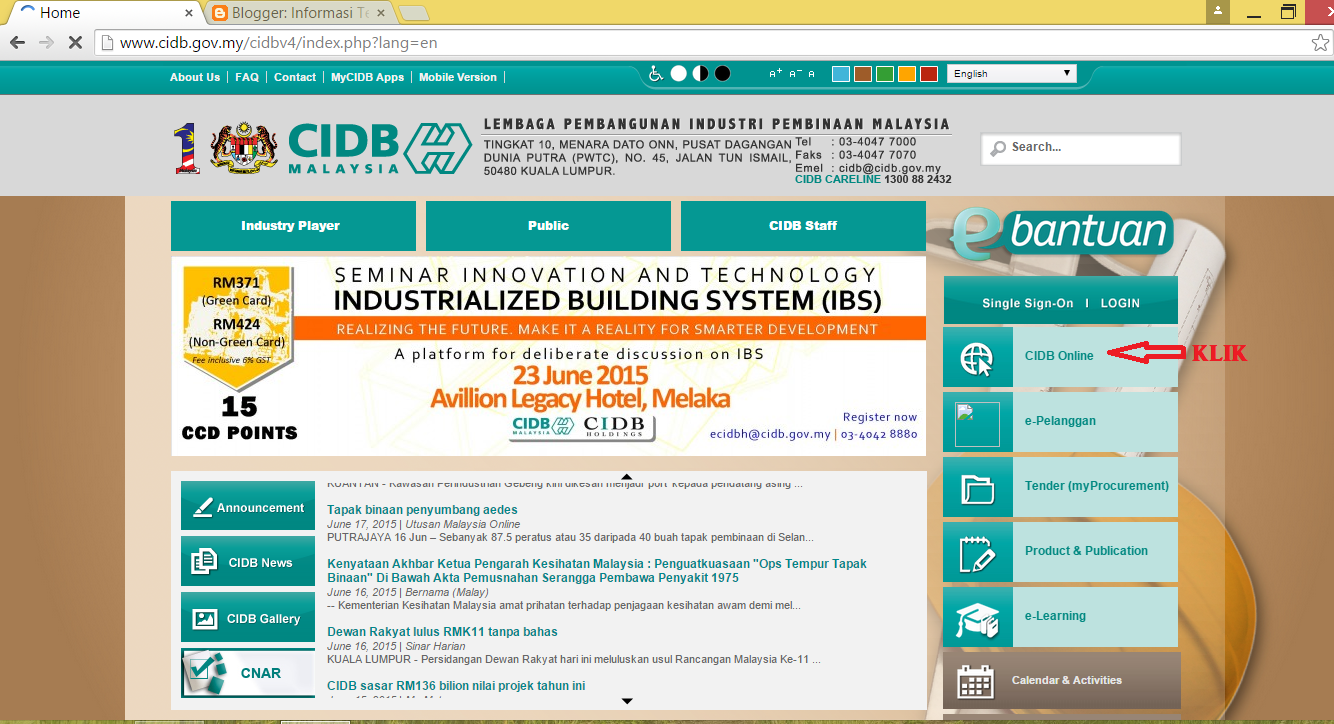Image resolution: width=1334 pixels, height=724 pixels.
Task: Bookmark the page with star icon
Action: coord(1319,43)
